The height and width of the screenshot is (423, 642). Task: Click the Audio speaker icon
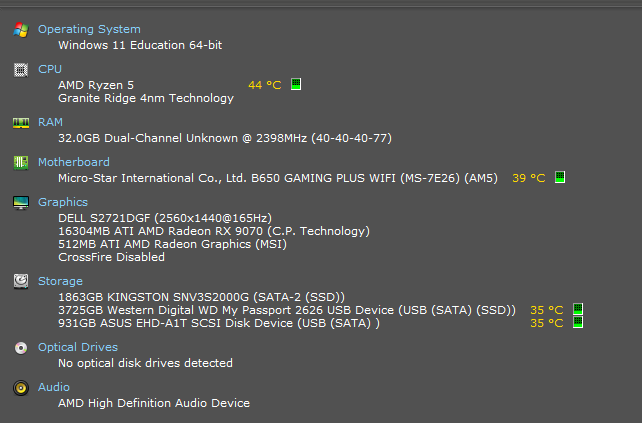(21, 388)
